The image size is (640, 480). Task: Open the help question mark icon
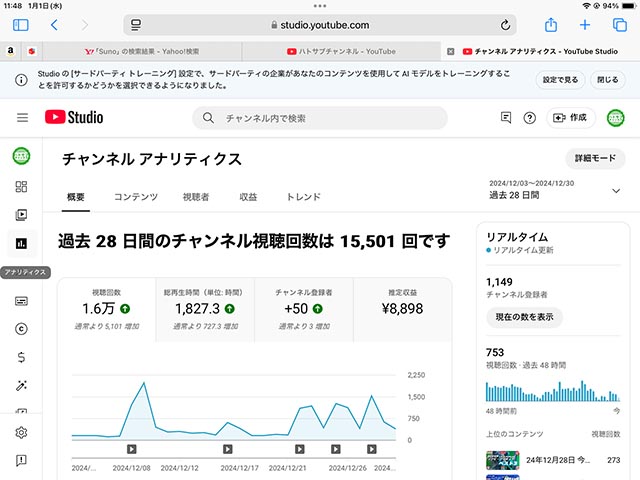point(529,118)
